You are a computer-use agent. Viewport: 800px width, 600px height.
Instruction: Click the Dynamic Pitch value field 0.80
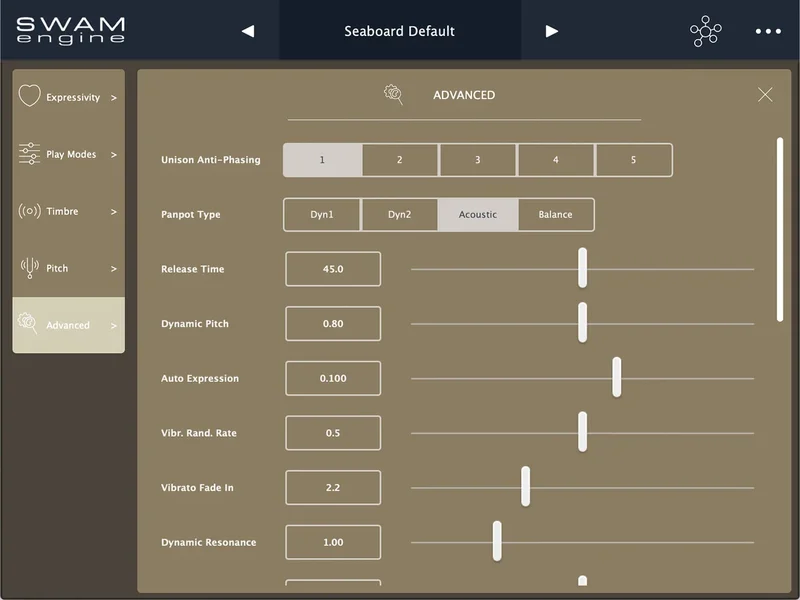[333, 323]
